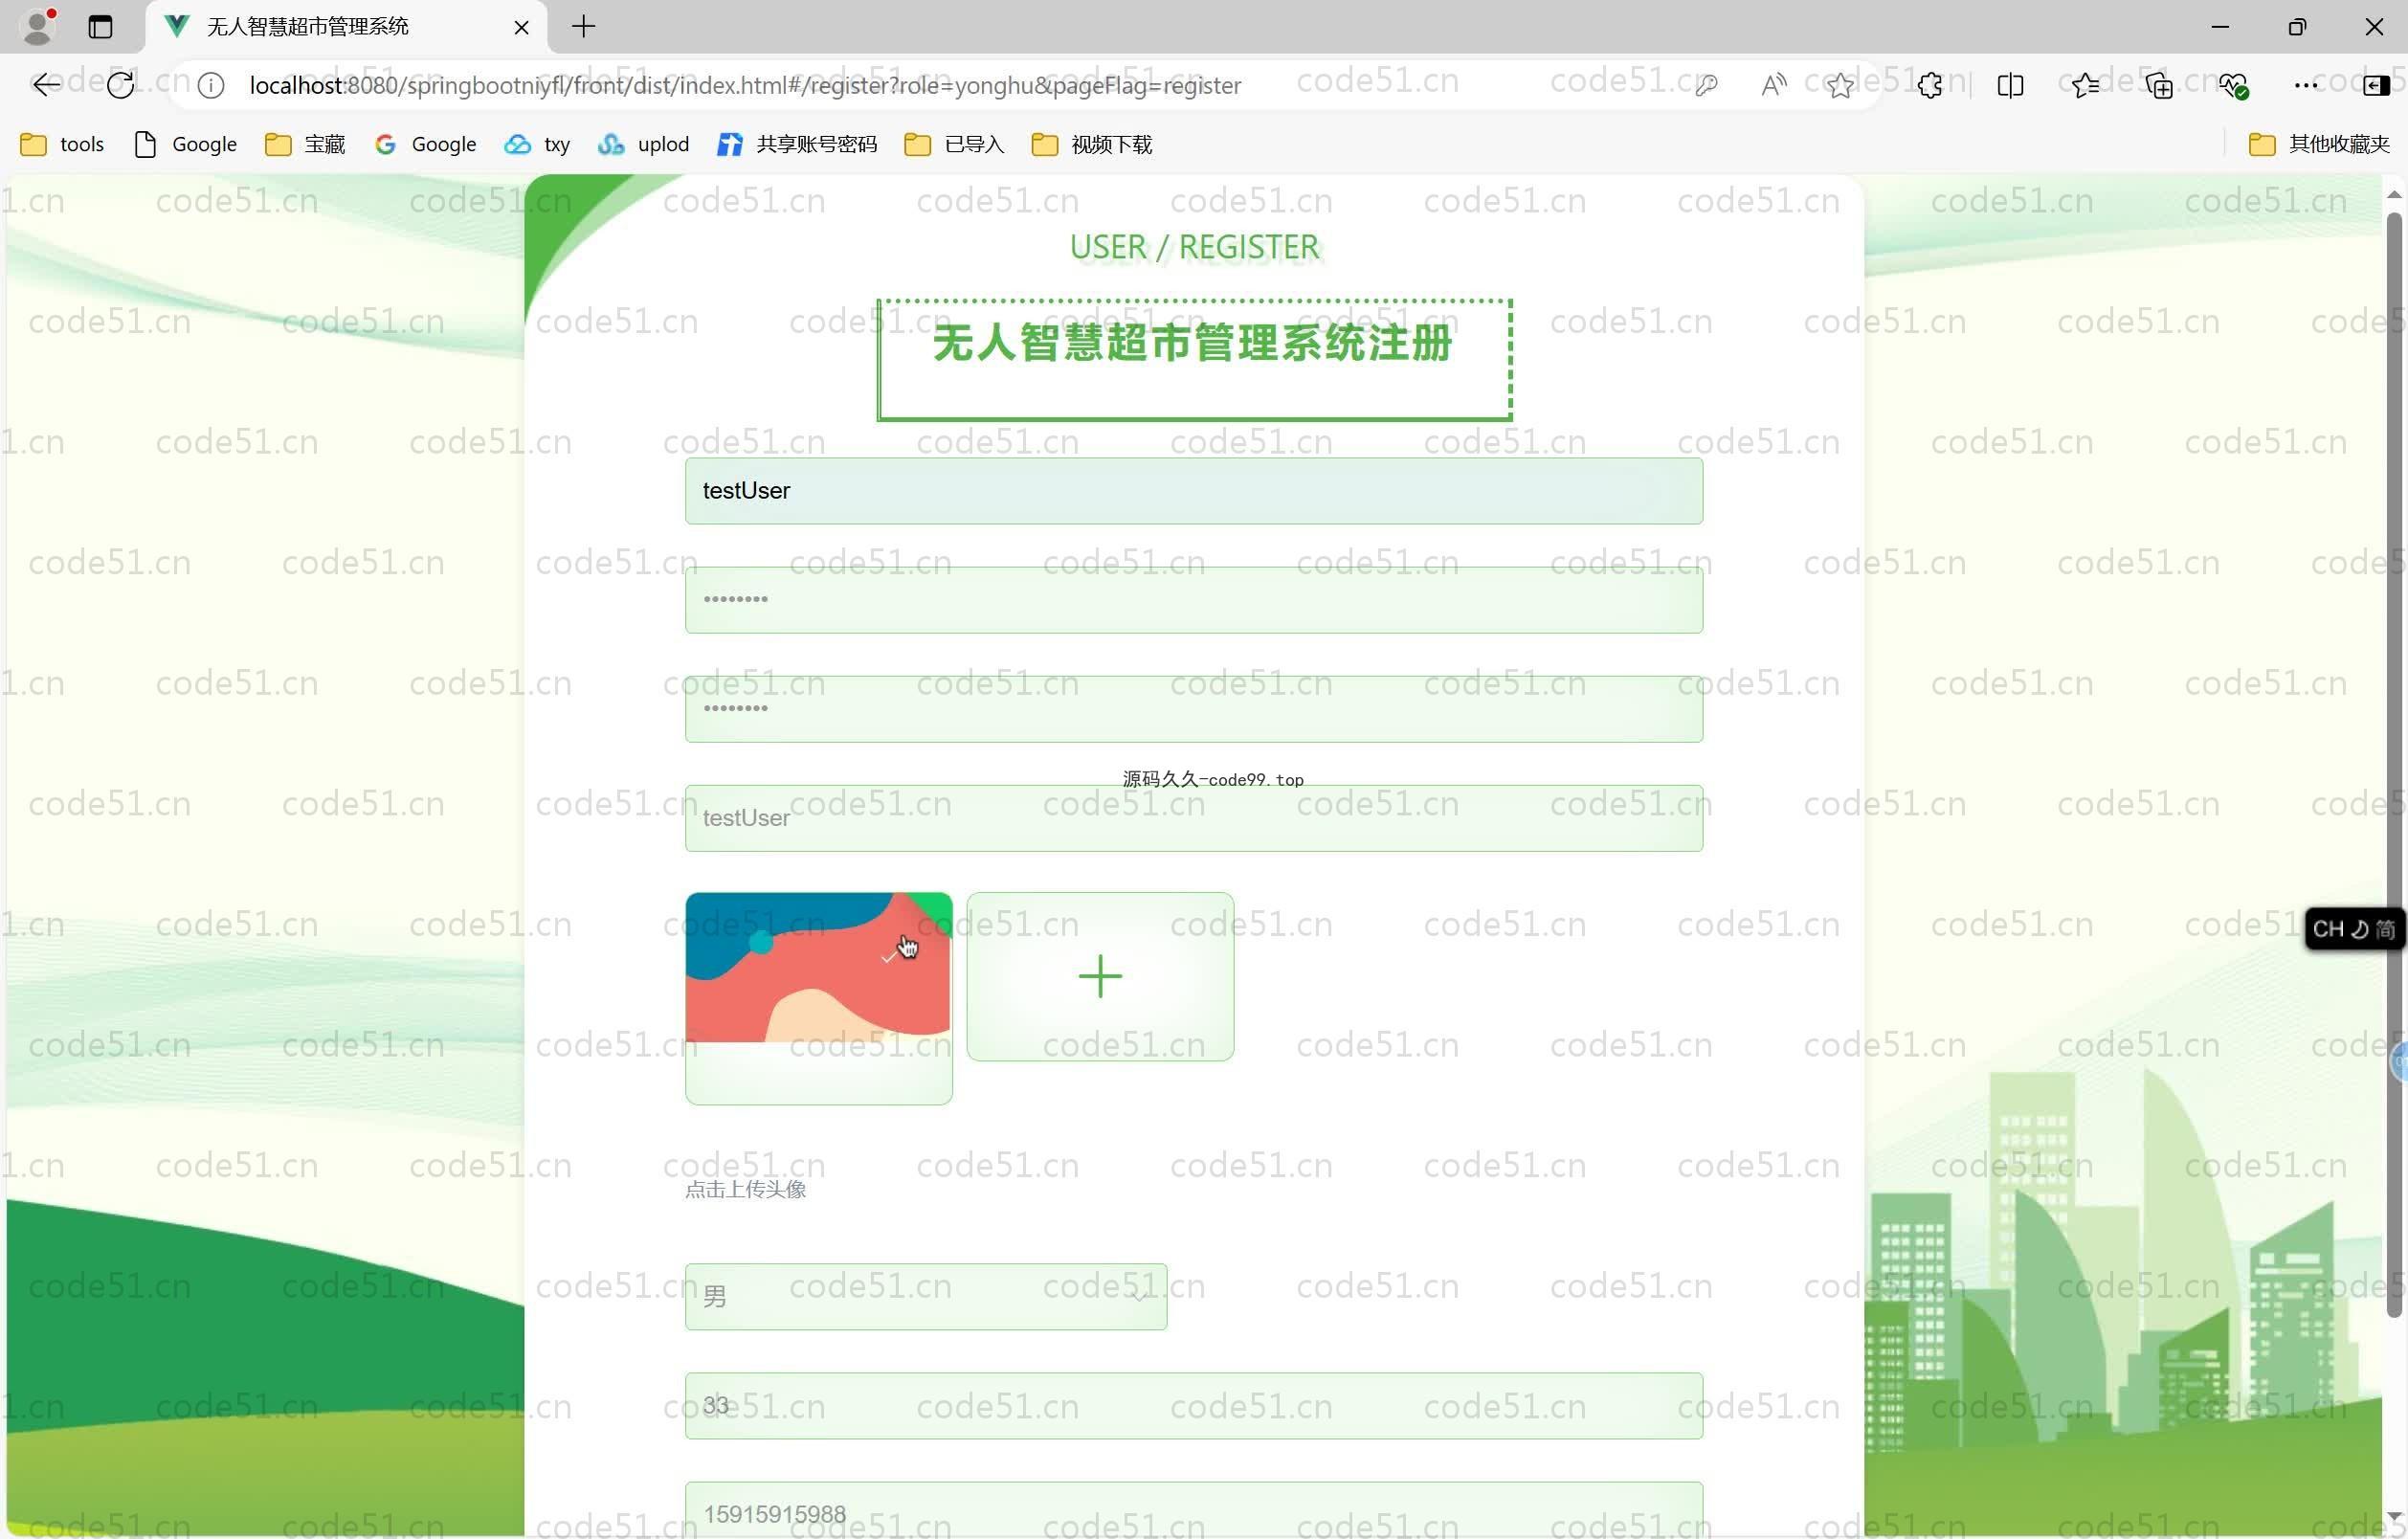Open 宝藏 bookmark folder

[x=305, y=145]
